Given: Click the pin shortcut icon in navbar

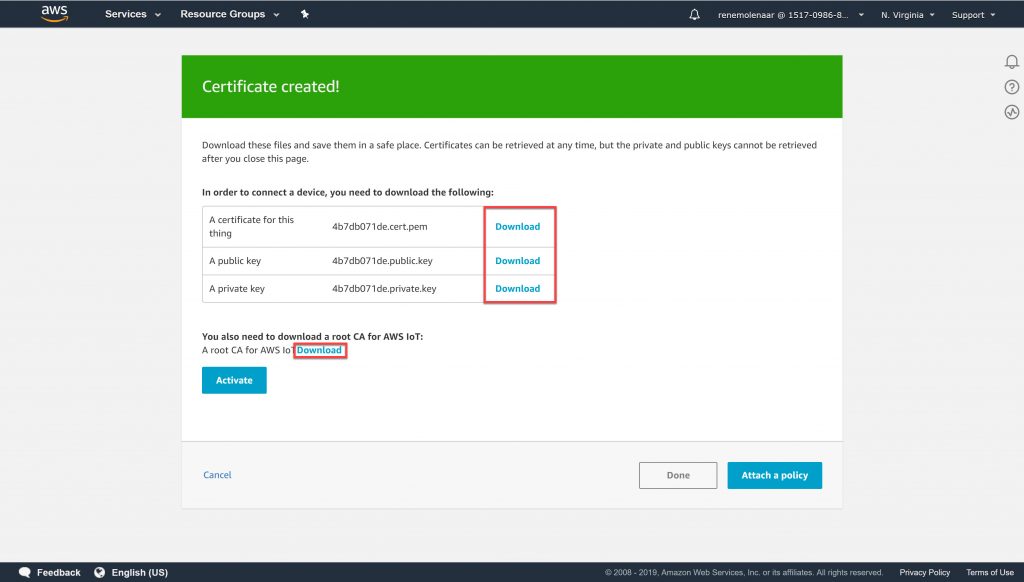Looking at the screenshot, I should pos(304,15).
